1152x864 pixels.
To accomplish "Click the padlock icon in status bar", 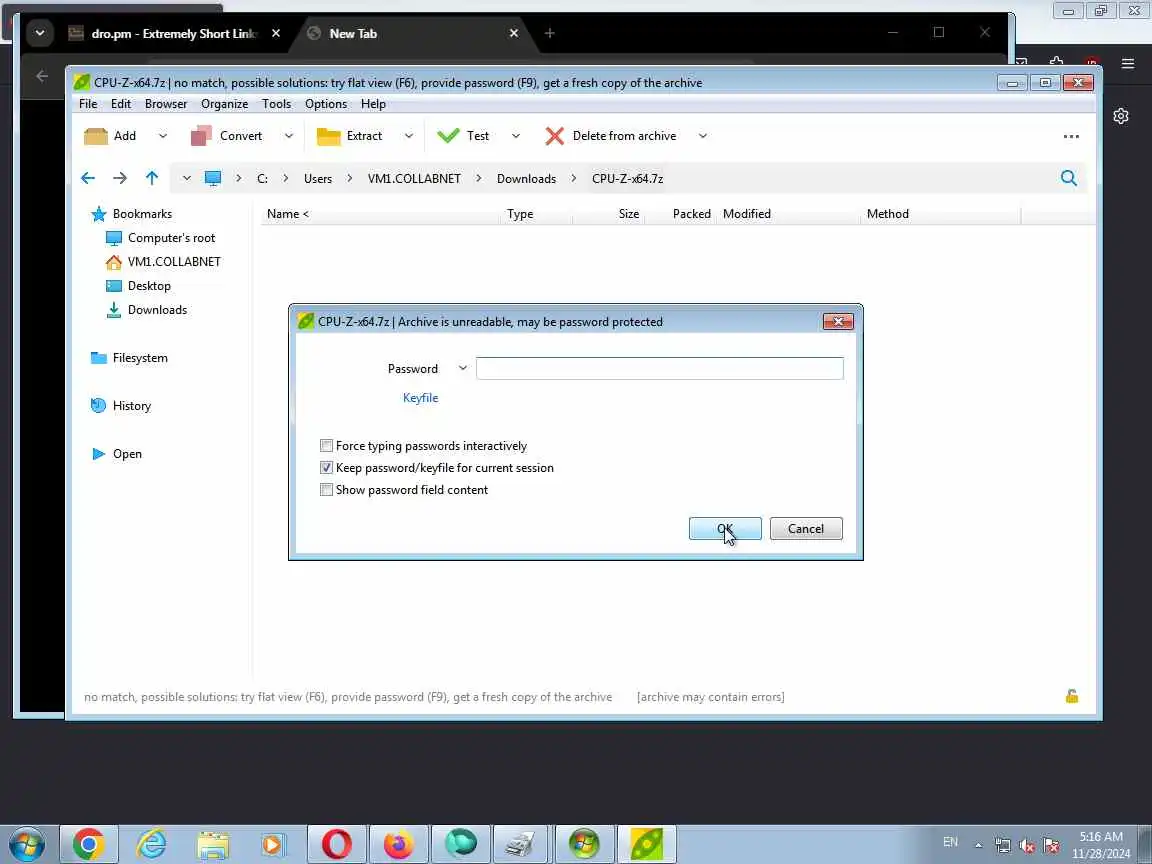I will point(1072,696).
